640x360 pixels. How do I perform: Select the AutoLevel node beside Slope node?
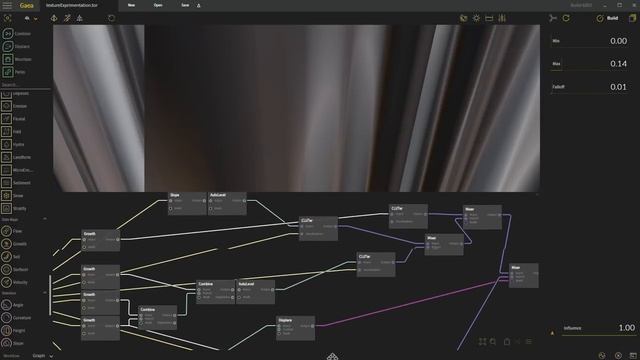pos(227,203)
